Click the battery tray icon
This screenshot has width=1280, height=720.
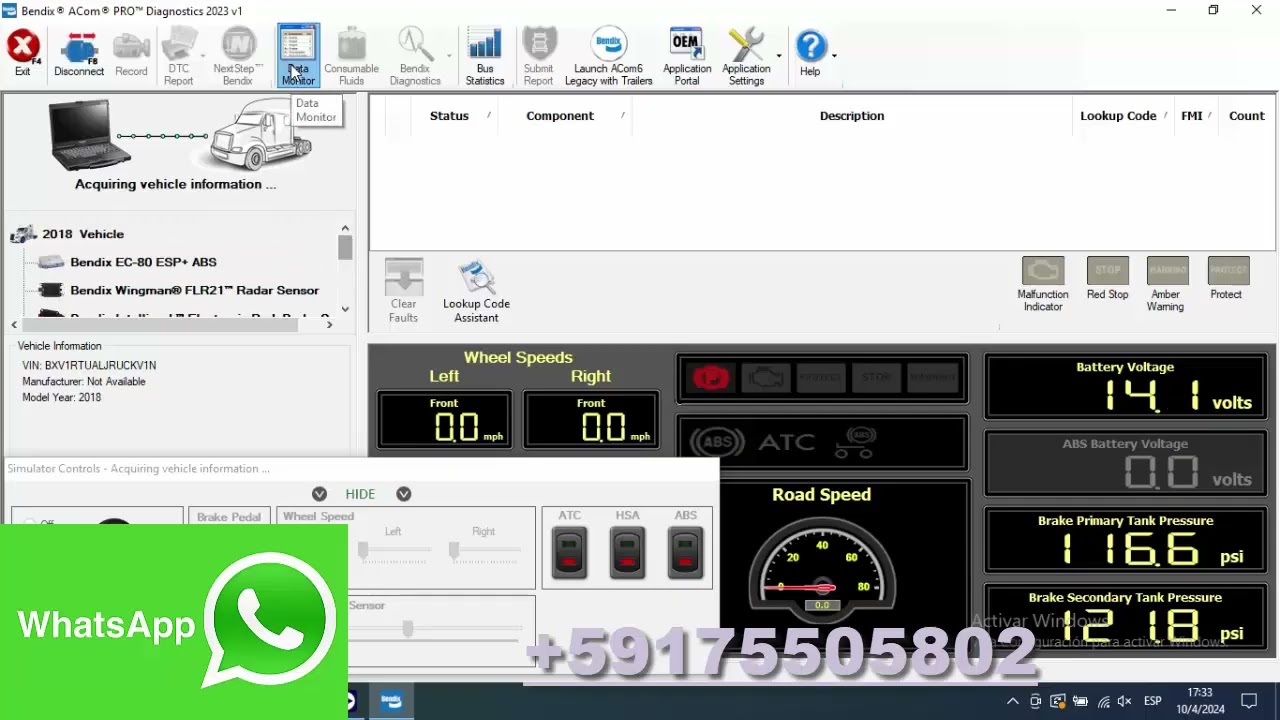(x=1080, y=701)
